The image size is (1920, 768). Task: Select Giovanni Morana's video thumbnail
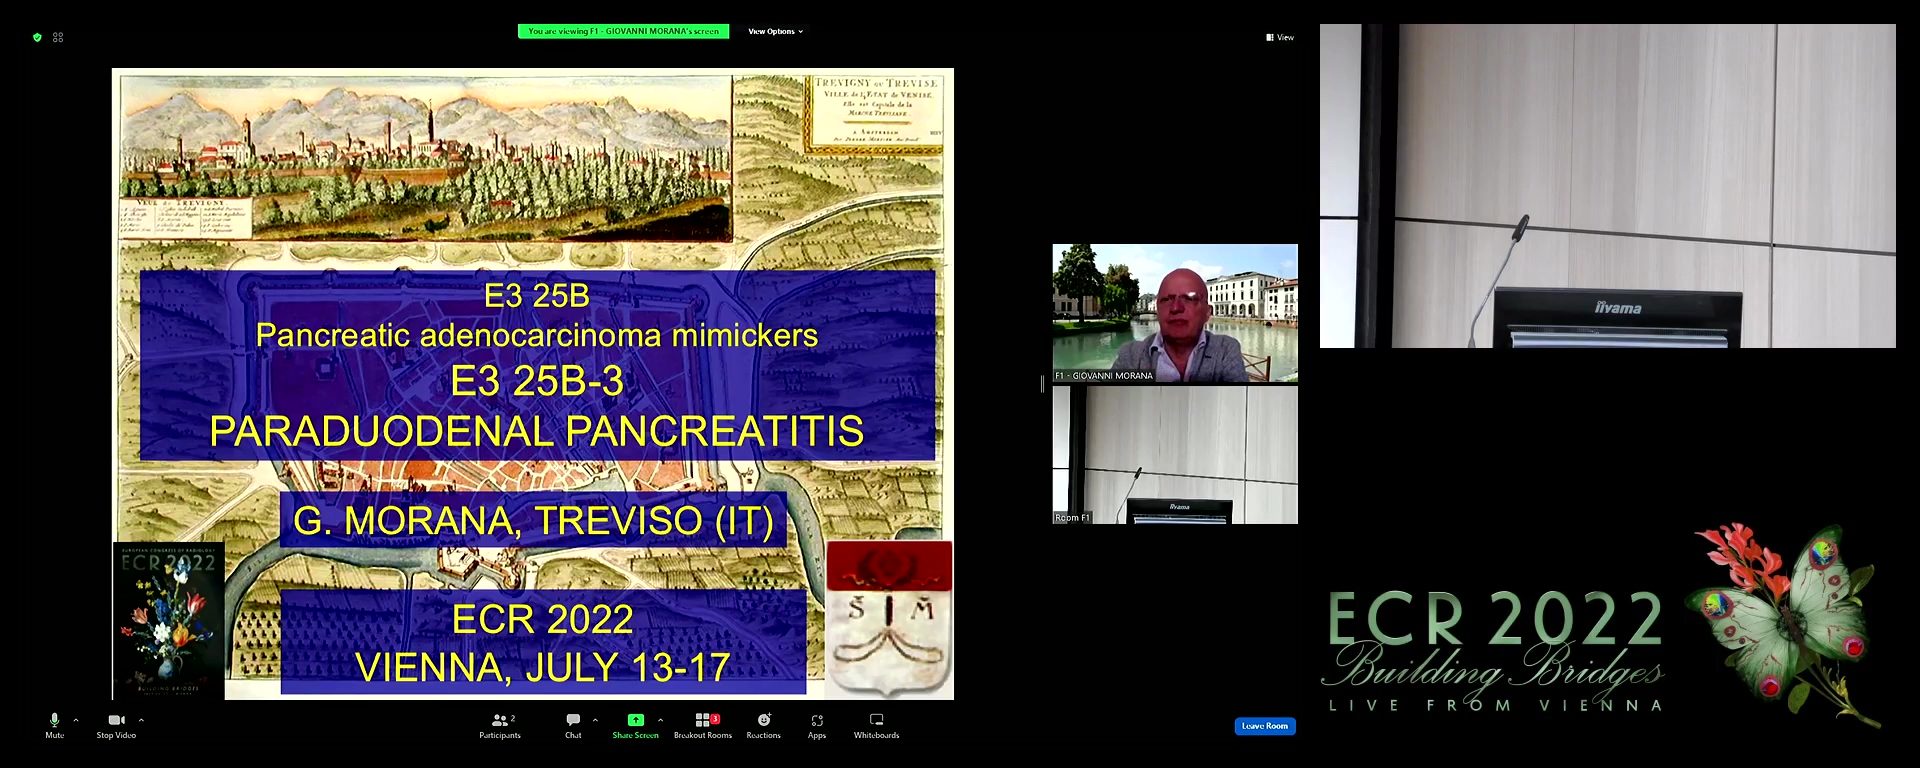(1175, 313)
